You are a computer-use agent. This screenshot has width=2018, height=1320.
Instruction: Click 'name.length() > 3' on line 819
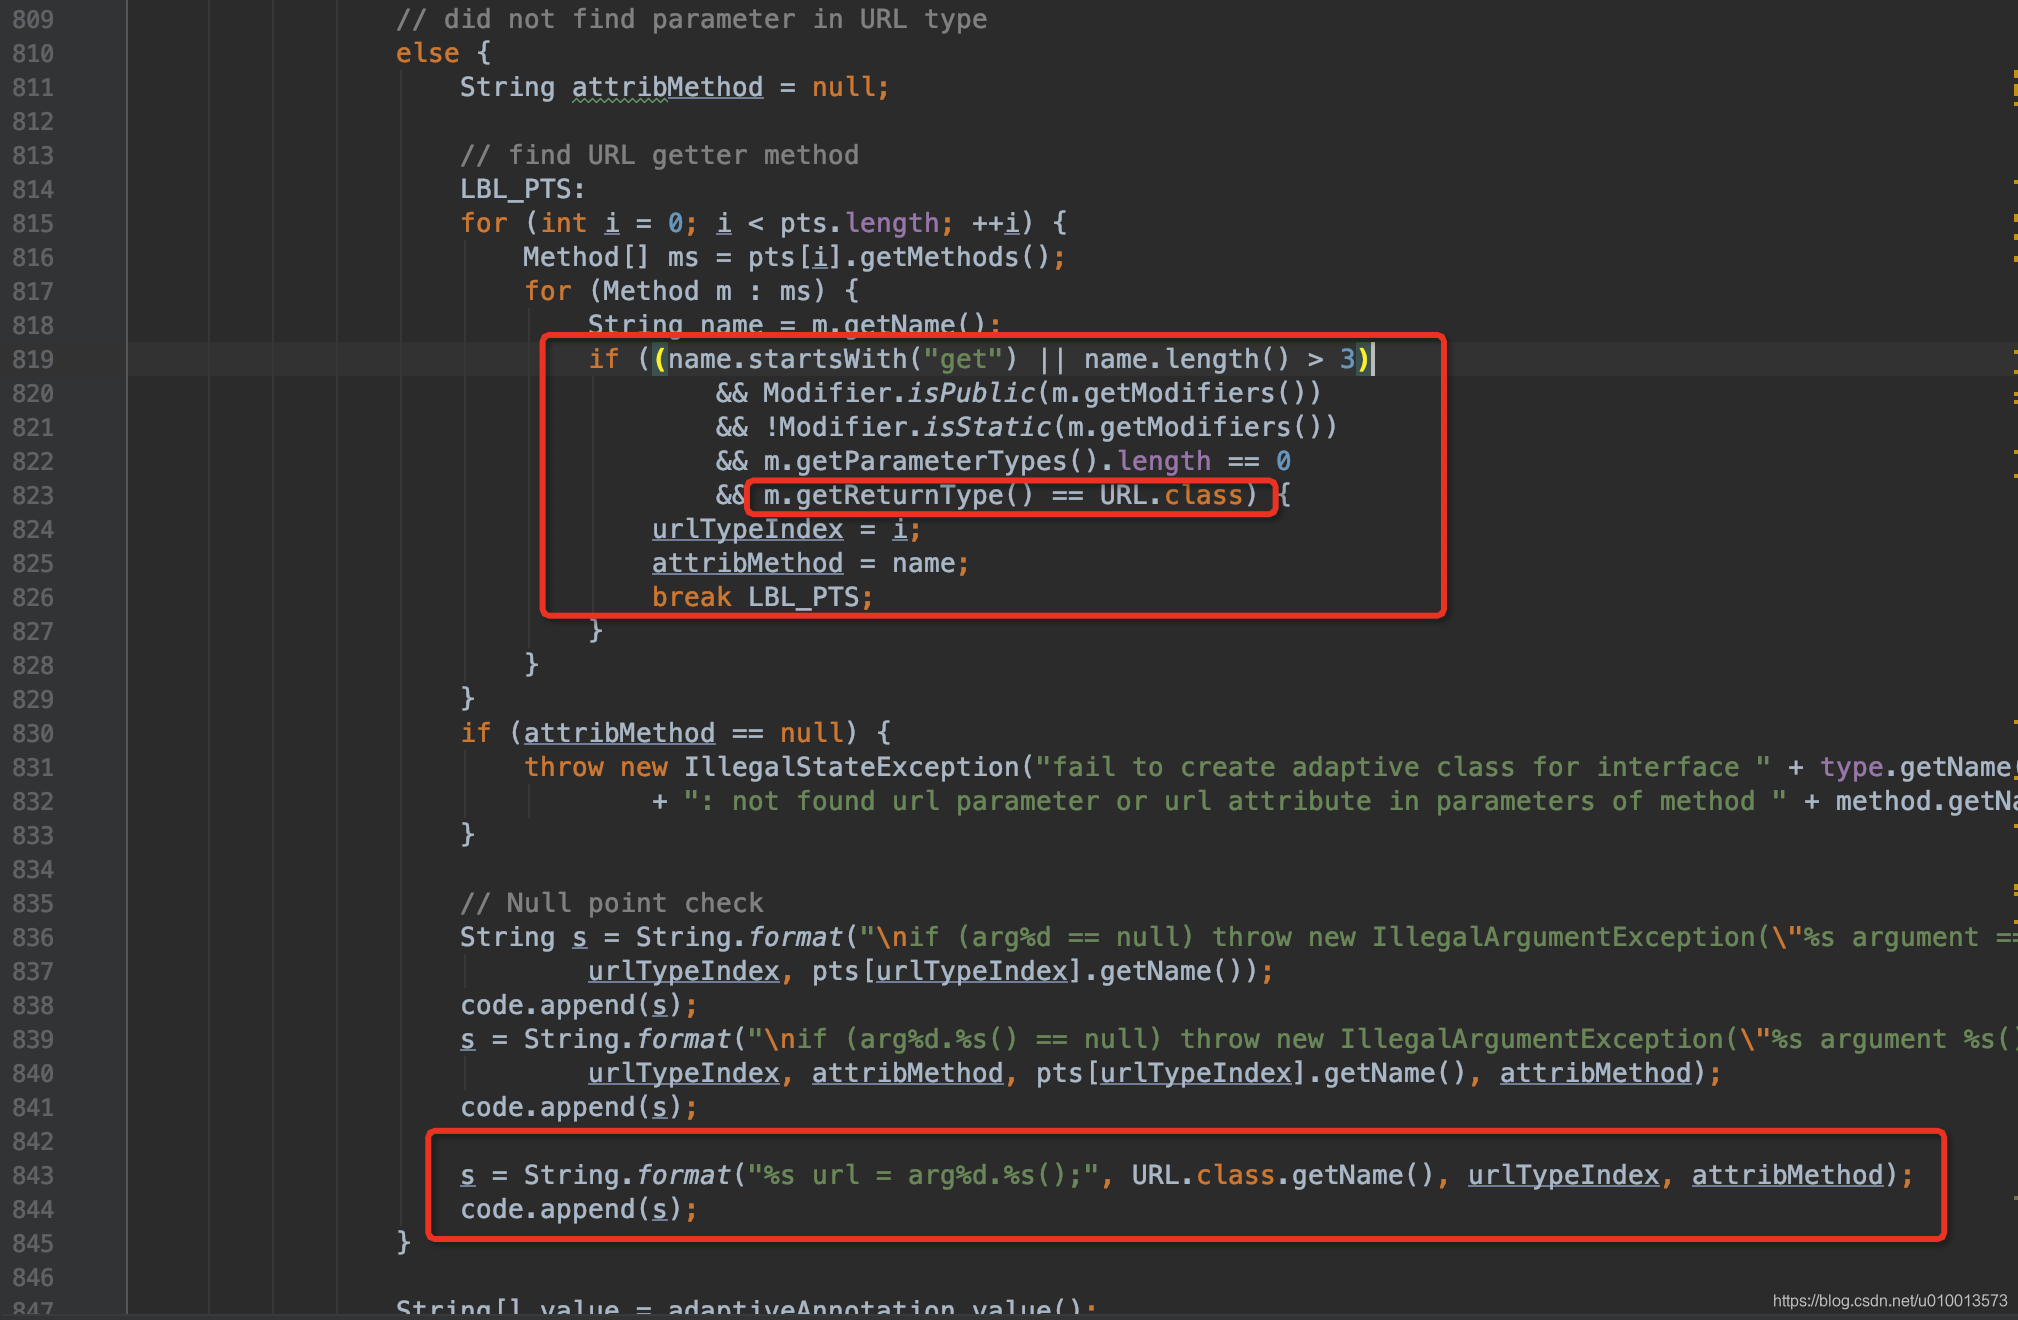pos(1220,359)
